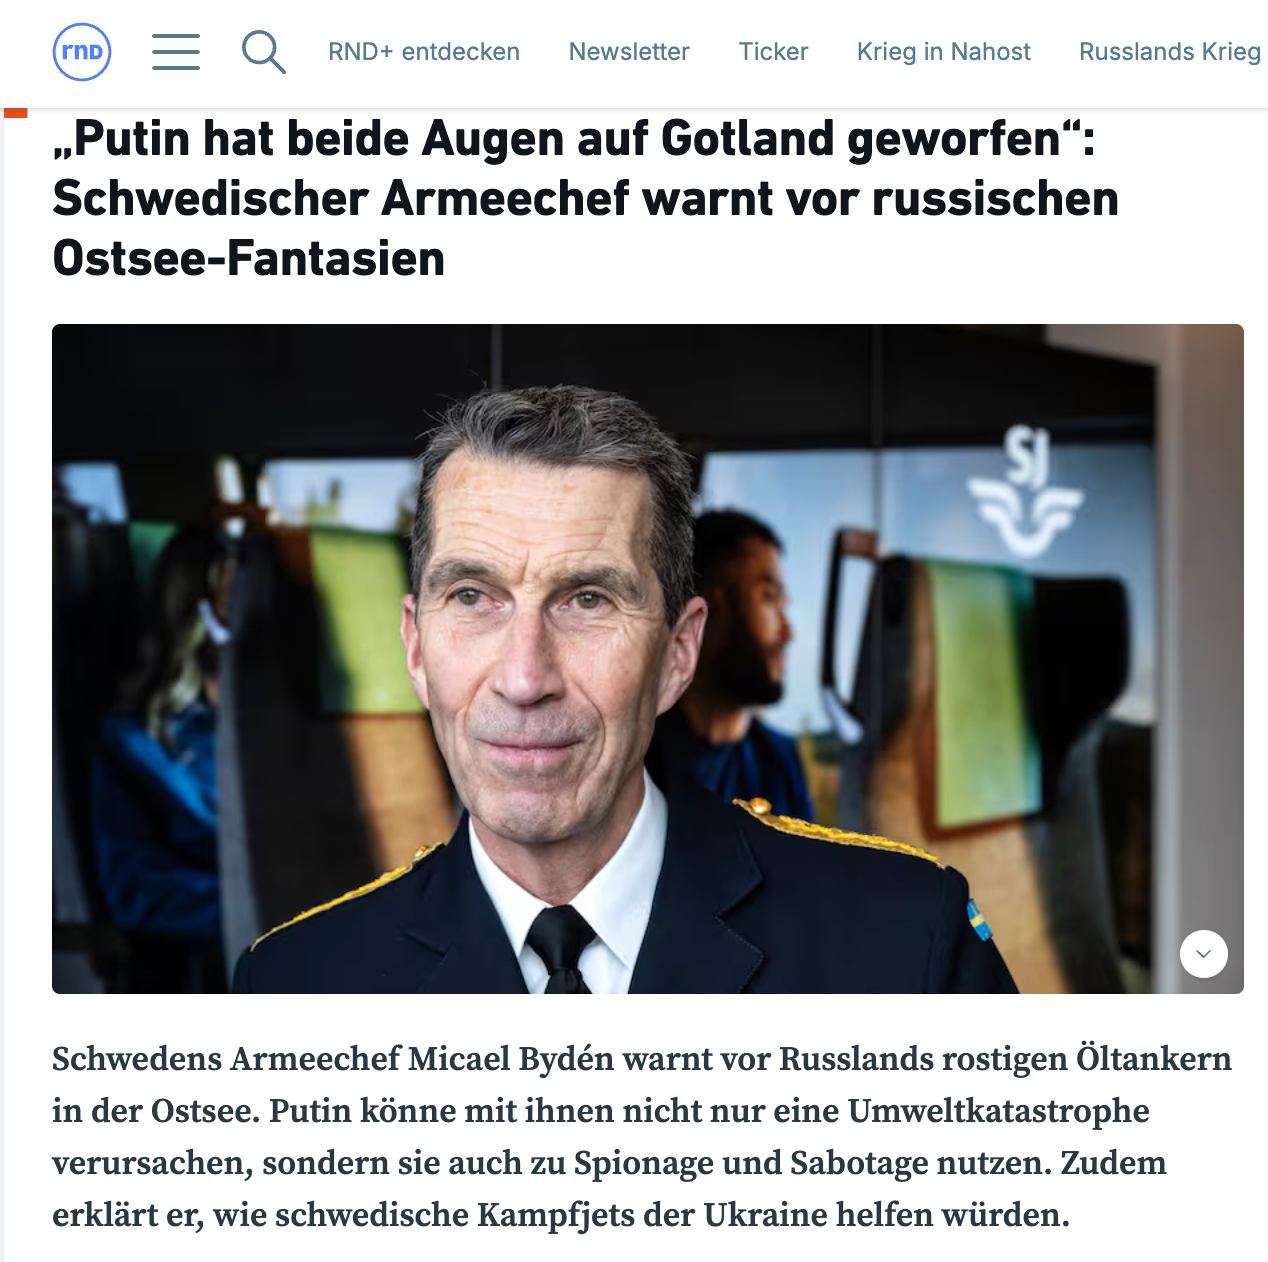Click the name Micael Bydén in intro

[x=511, y=1059]
